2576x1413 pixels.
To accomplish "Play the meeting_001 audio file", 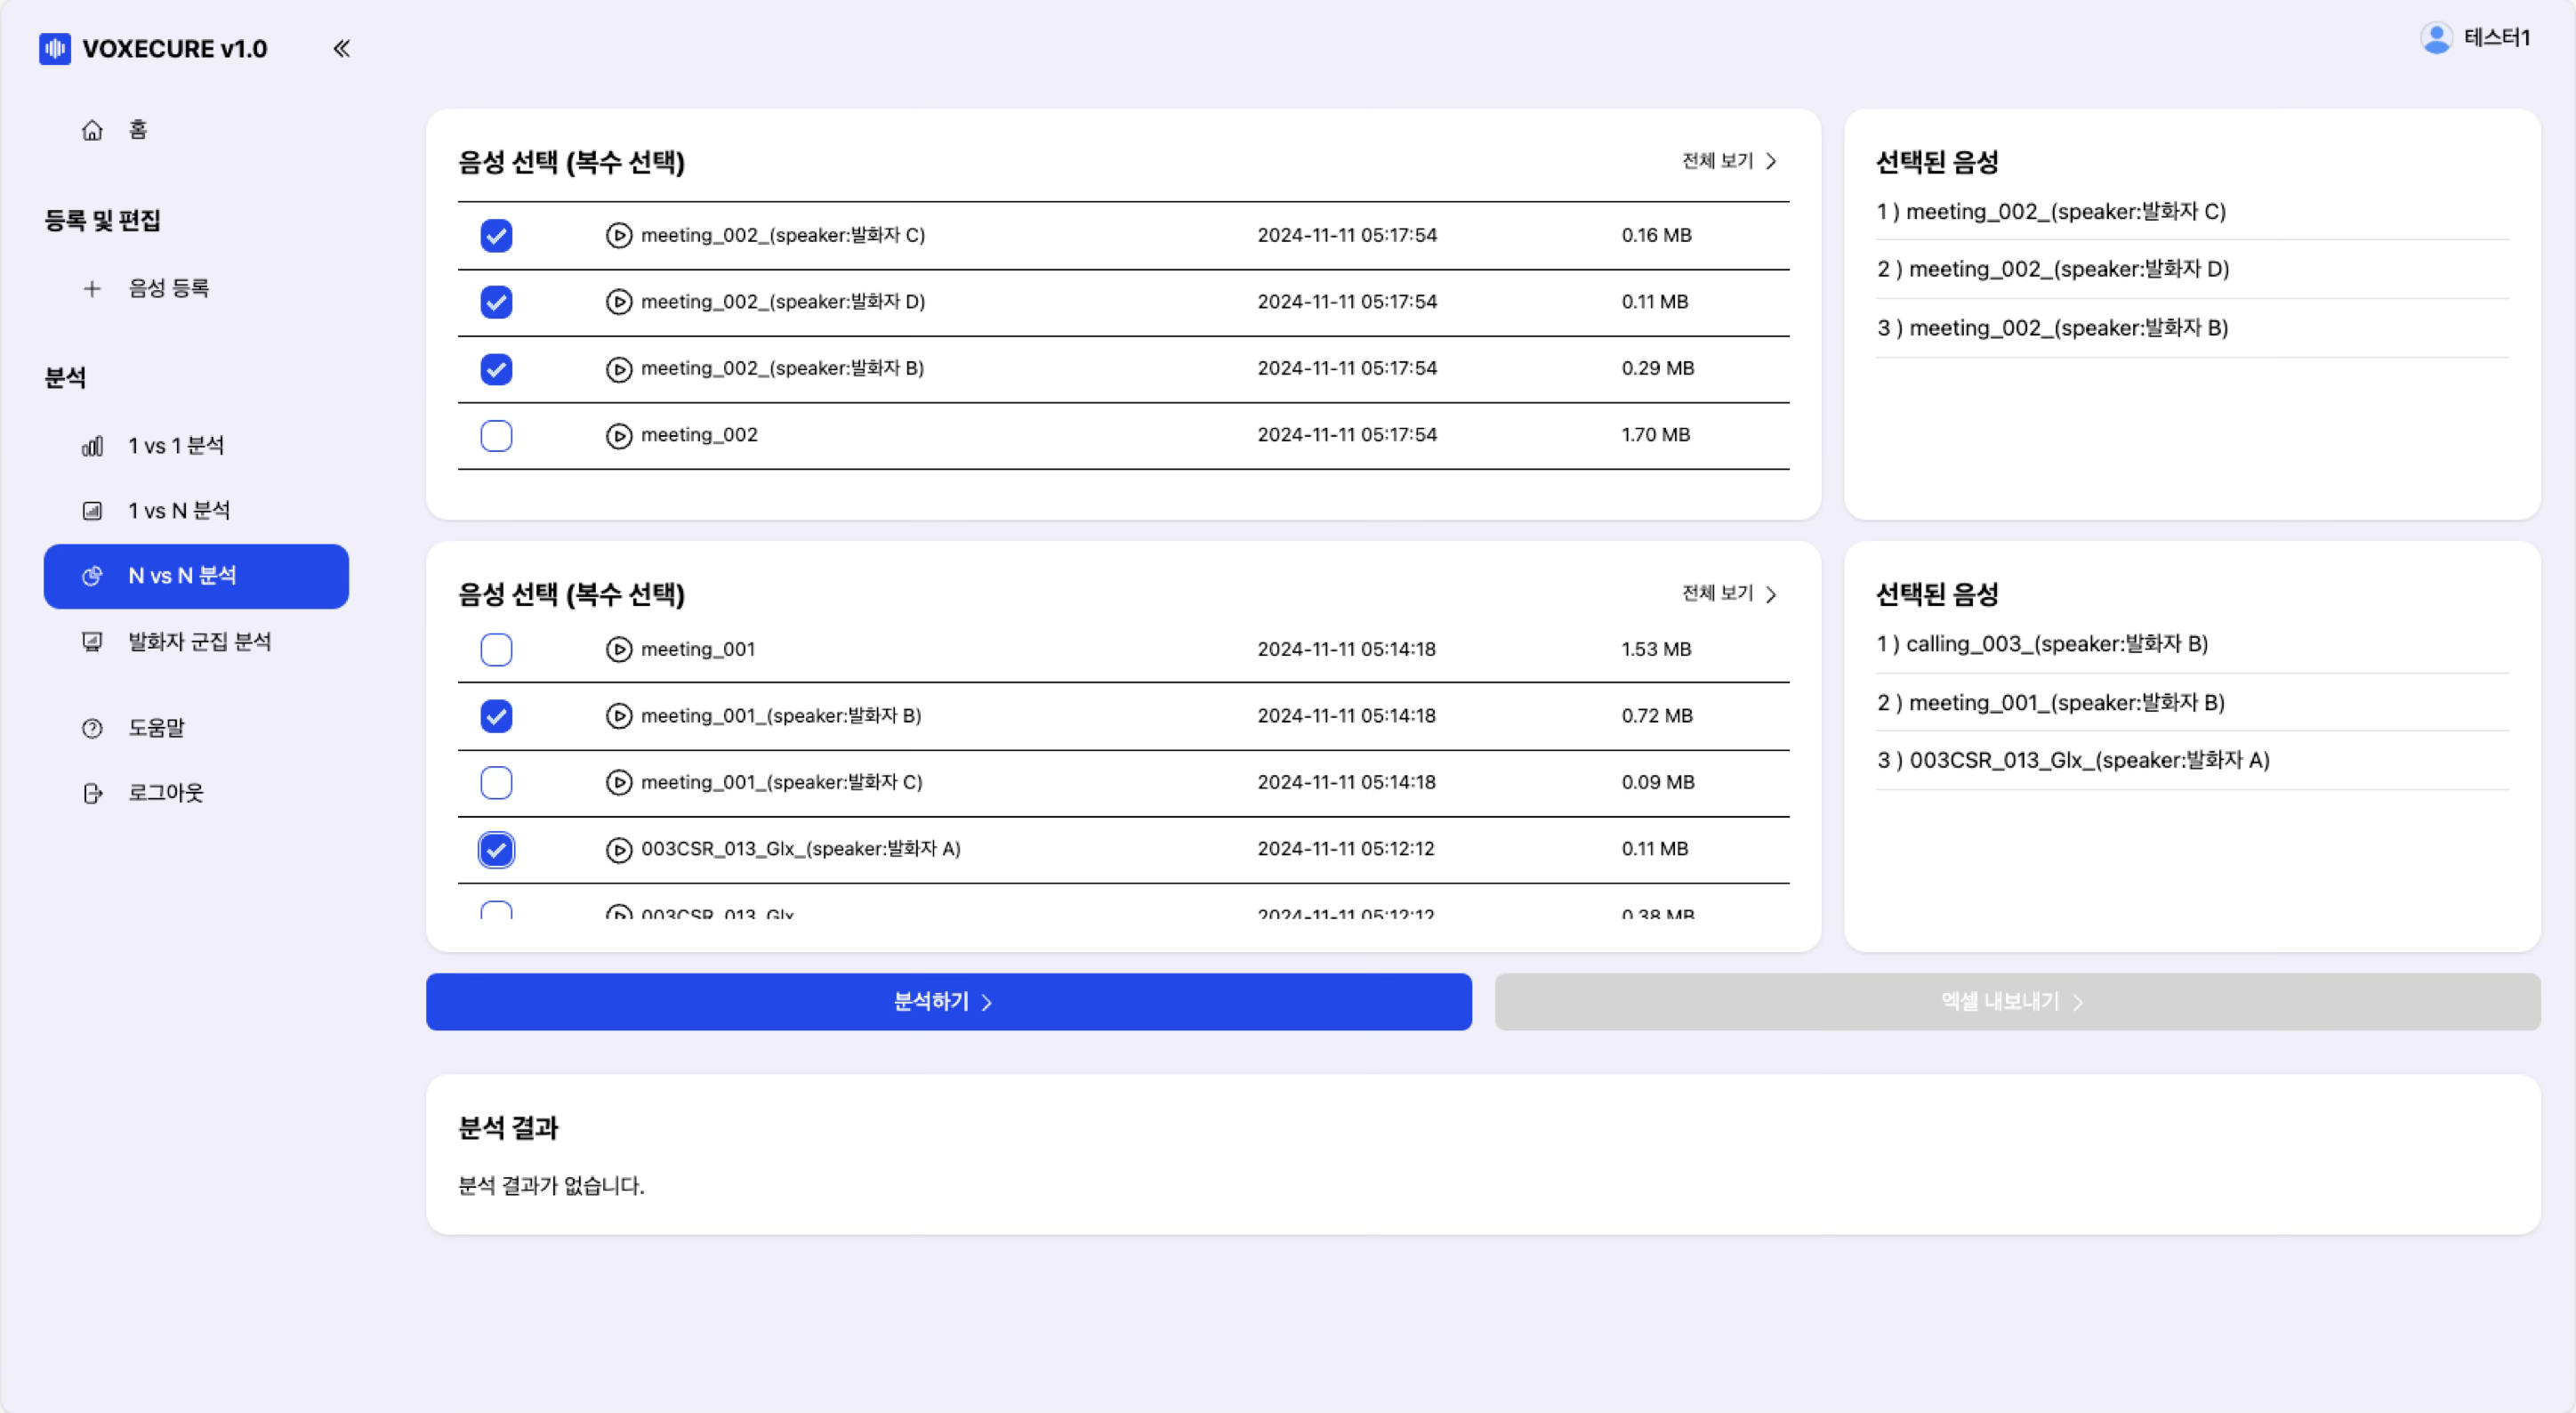I will coord(618,649).
